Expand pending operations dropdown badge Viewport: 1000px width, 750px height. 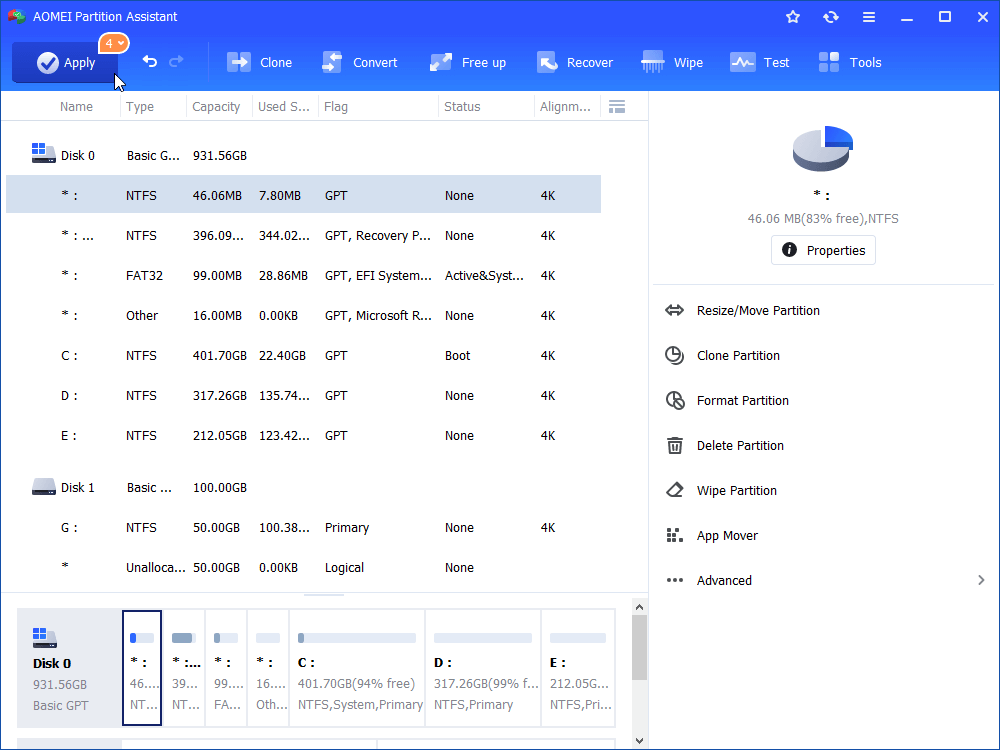pyautogui.click(x=114, y=43)
